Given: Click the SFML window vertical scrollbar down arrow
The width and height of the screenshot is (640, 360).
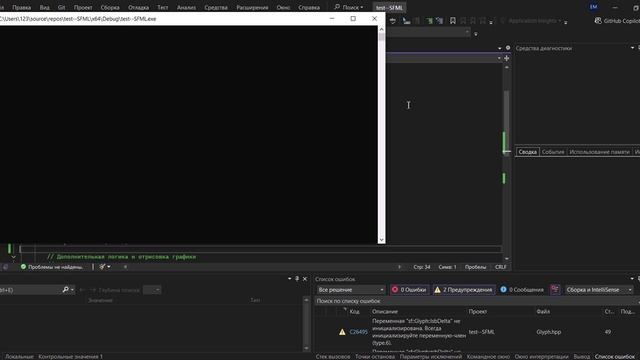Looking at the screenshot, I should pyautogui.click(x=381, y=240).
